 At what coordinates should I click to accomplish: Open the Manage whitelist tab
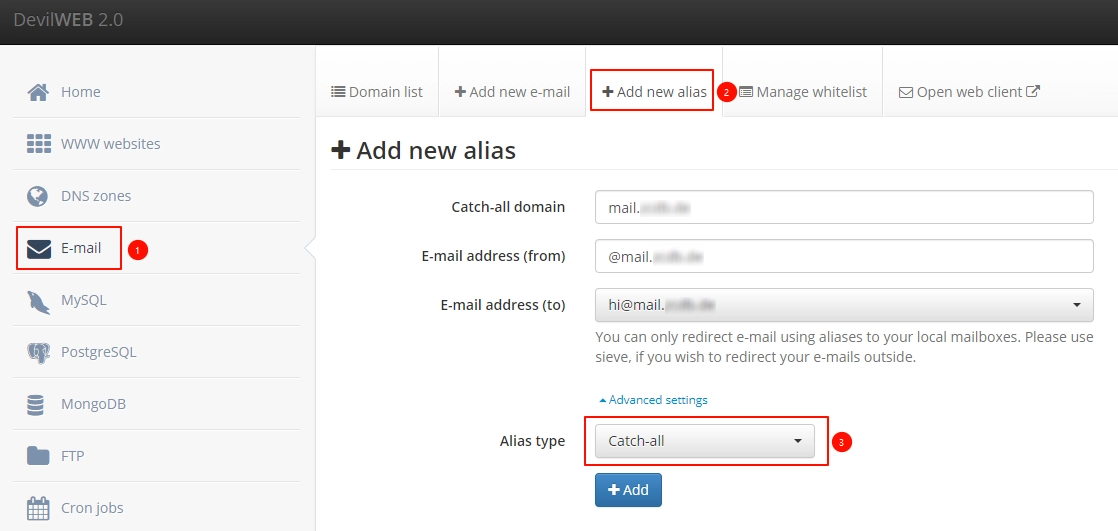[x=802, y=92]
